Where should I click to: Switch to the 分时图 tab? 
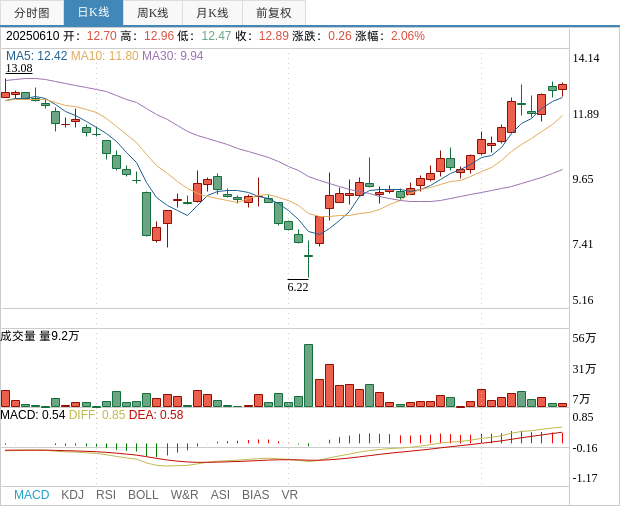pyautogui.click(x=32, y=13)
